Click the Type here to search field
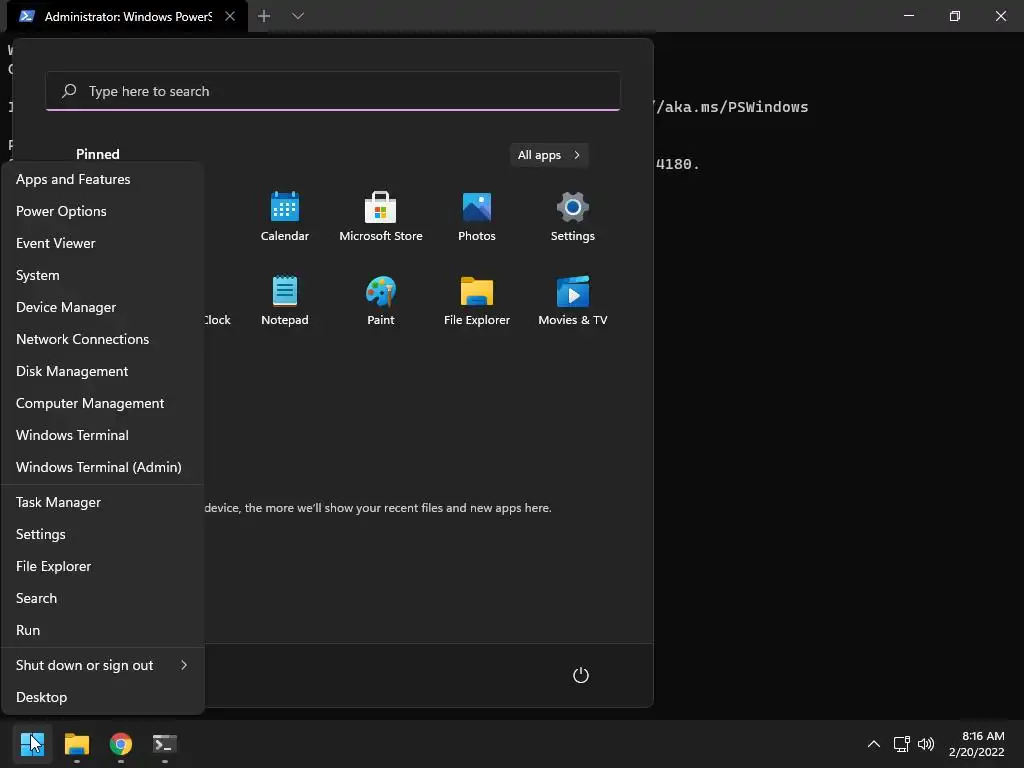This screenshot has width=1024, height=768. pos(333,91)
